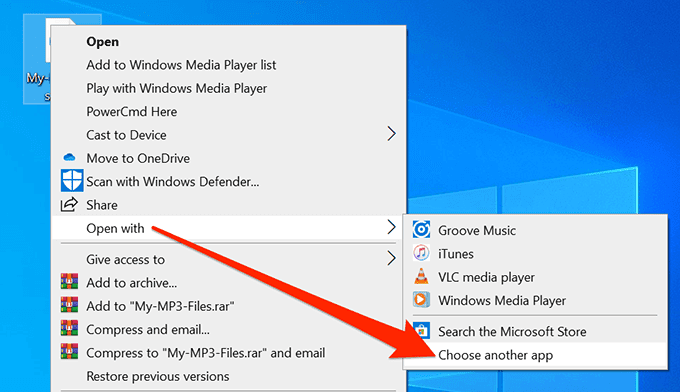The height and width of the screenshot is (392, 680).
Task: Choose Compress to "My-MP3-Files.rar" and email
Action: click(206, 353)
